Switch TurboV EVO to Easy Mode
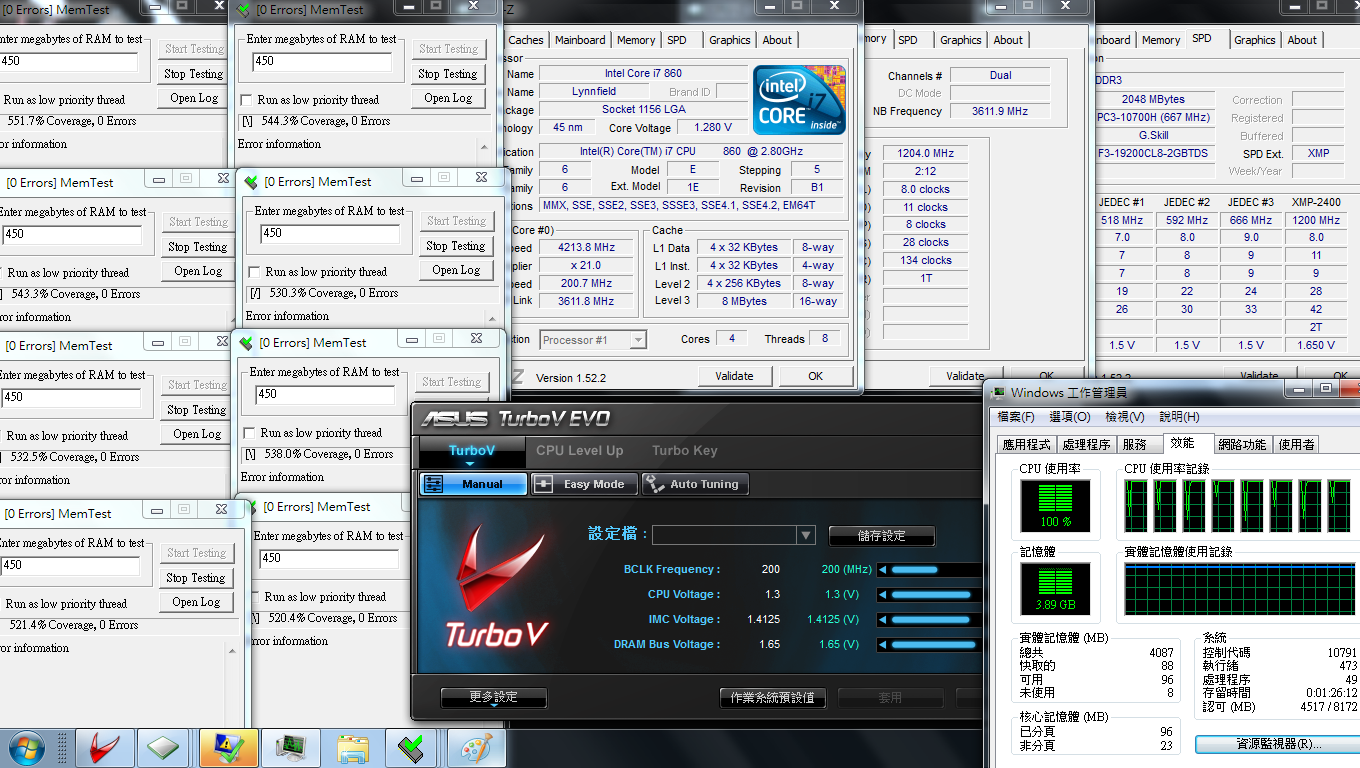 tap(582, 484)
